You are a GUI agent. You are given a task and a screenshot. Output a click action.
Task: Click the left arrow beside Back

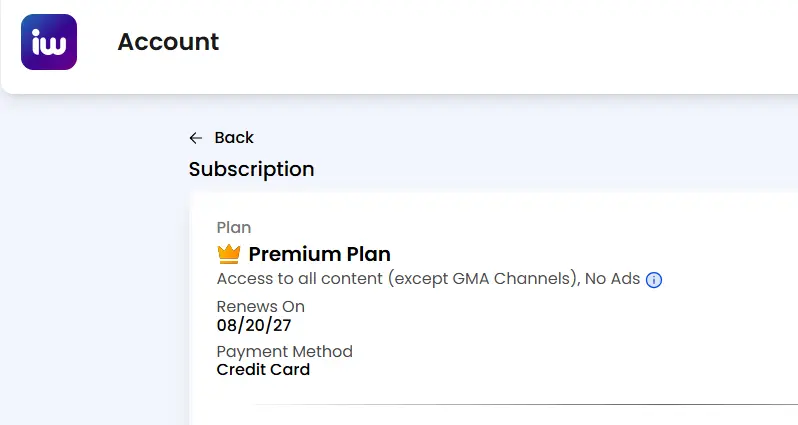195,138
